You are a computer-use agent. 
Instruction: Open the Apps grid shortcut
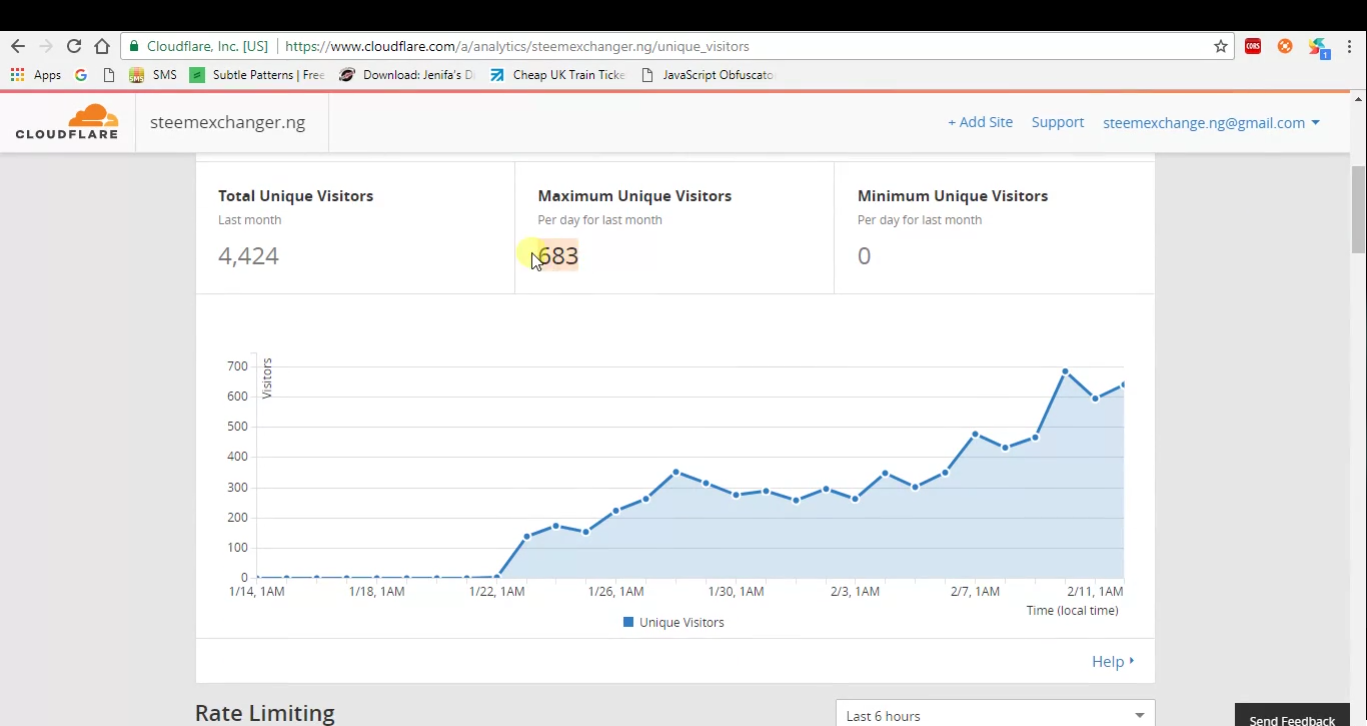(36, 75)
